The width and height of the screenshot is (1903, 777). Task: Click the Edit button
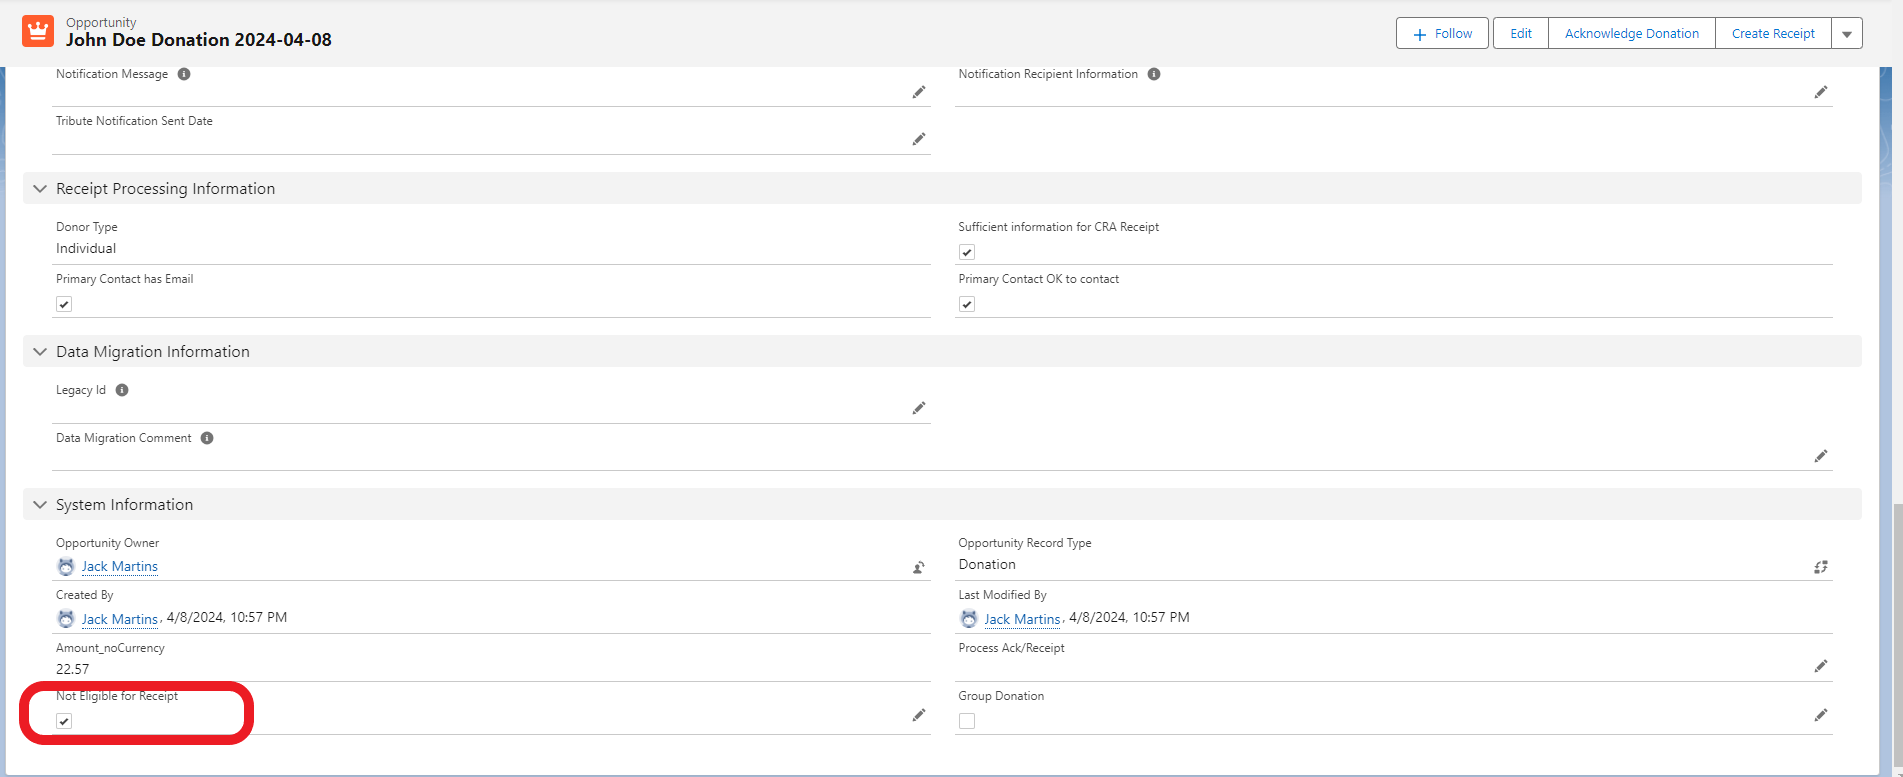[x=1521, y=33]
